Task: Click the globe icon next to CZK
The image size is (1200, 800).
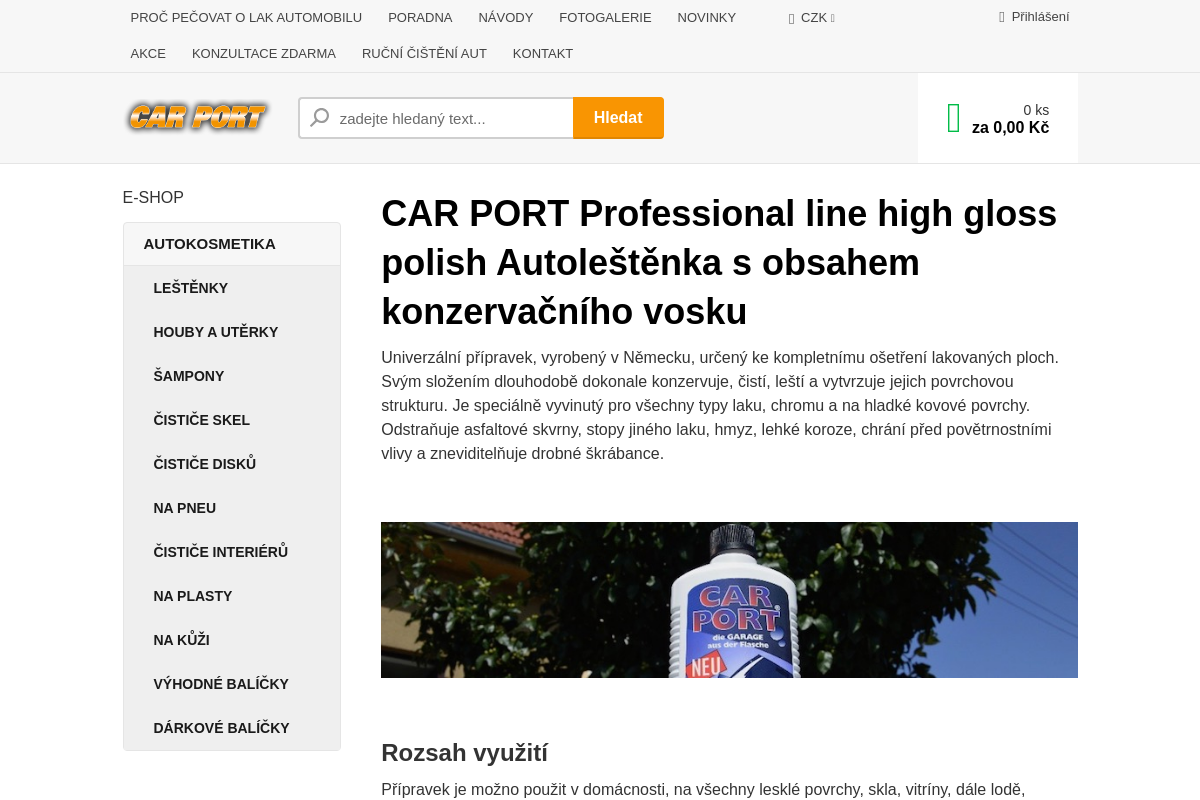Action: pos(791,18)
